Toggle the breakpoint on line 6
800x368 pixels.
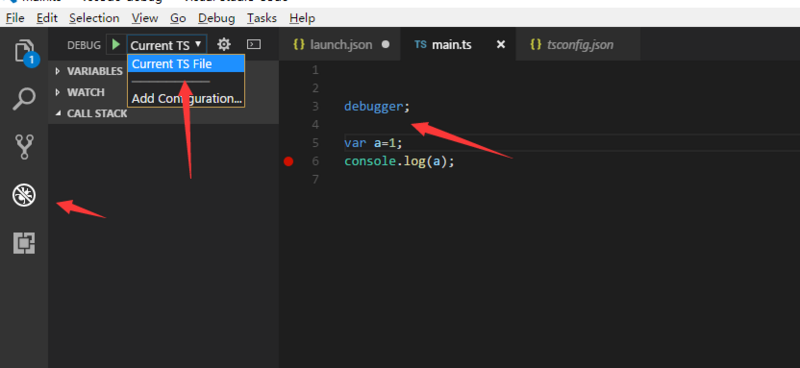288,161
